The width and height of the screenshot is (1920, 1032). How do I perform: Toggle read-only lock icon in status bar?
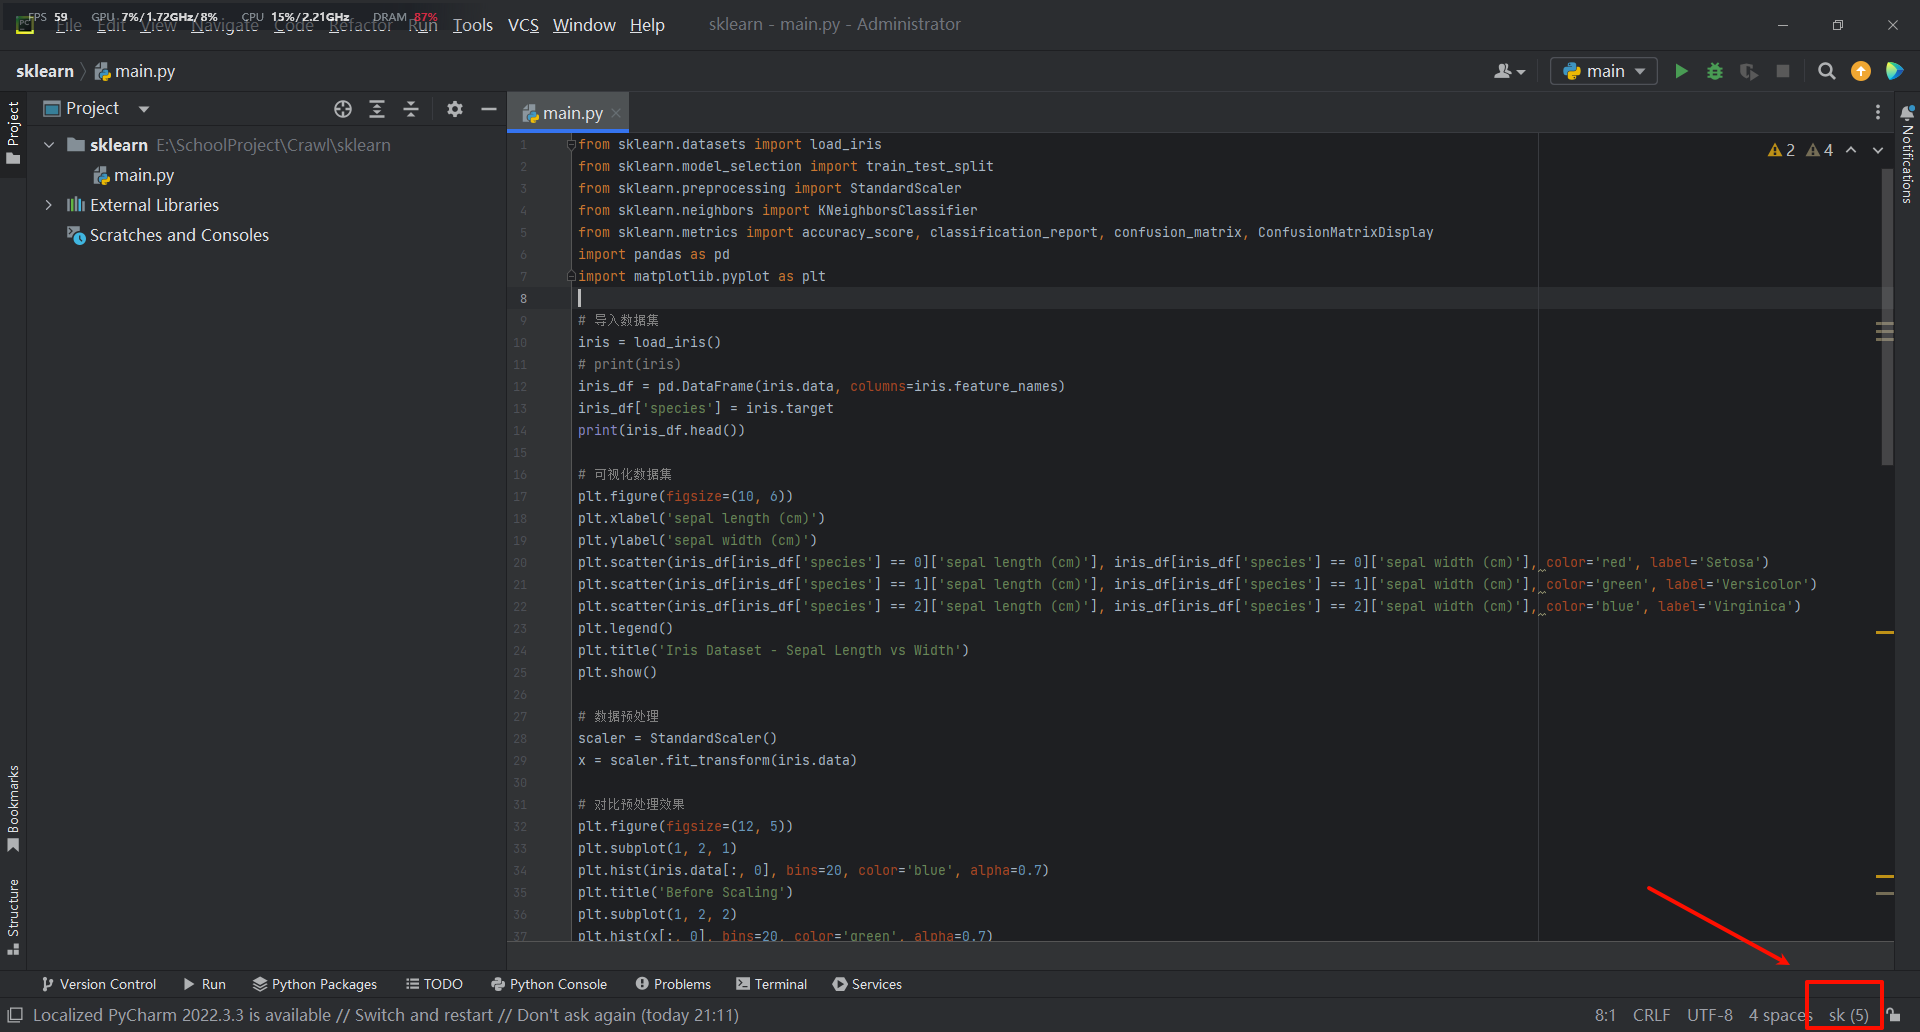point(1894,1015)
